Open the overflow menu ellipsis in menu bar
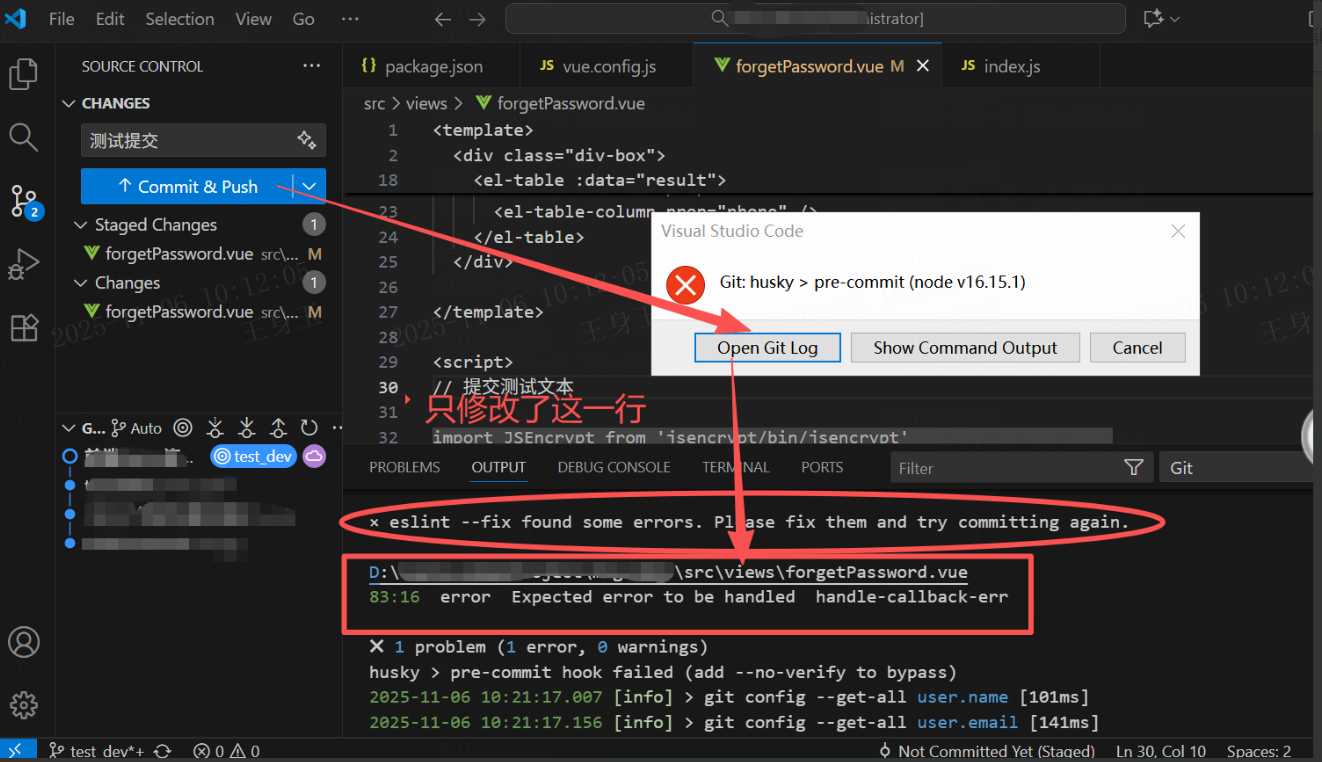Viewport: 1322px width, 762px height. pyautogui.click(x=349, y=19)
